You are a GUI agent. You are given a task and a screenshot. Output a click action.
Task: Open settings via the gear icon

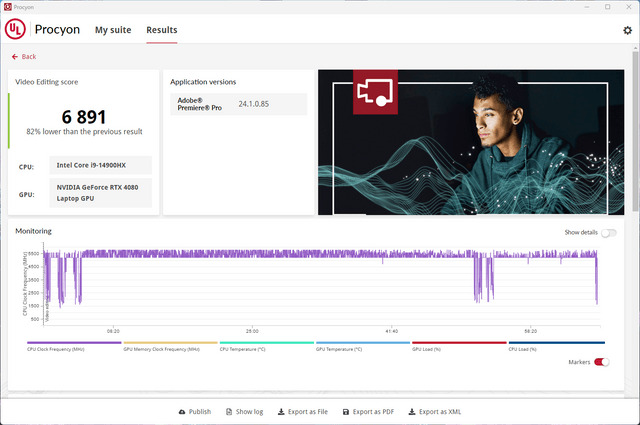click(627, 31)
